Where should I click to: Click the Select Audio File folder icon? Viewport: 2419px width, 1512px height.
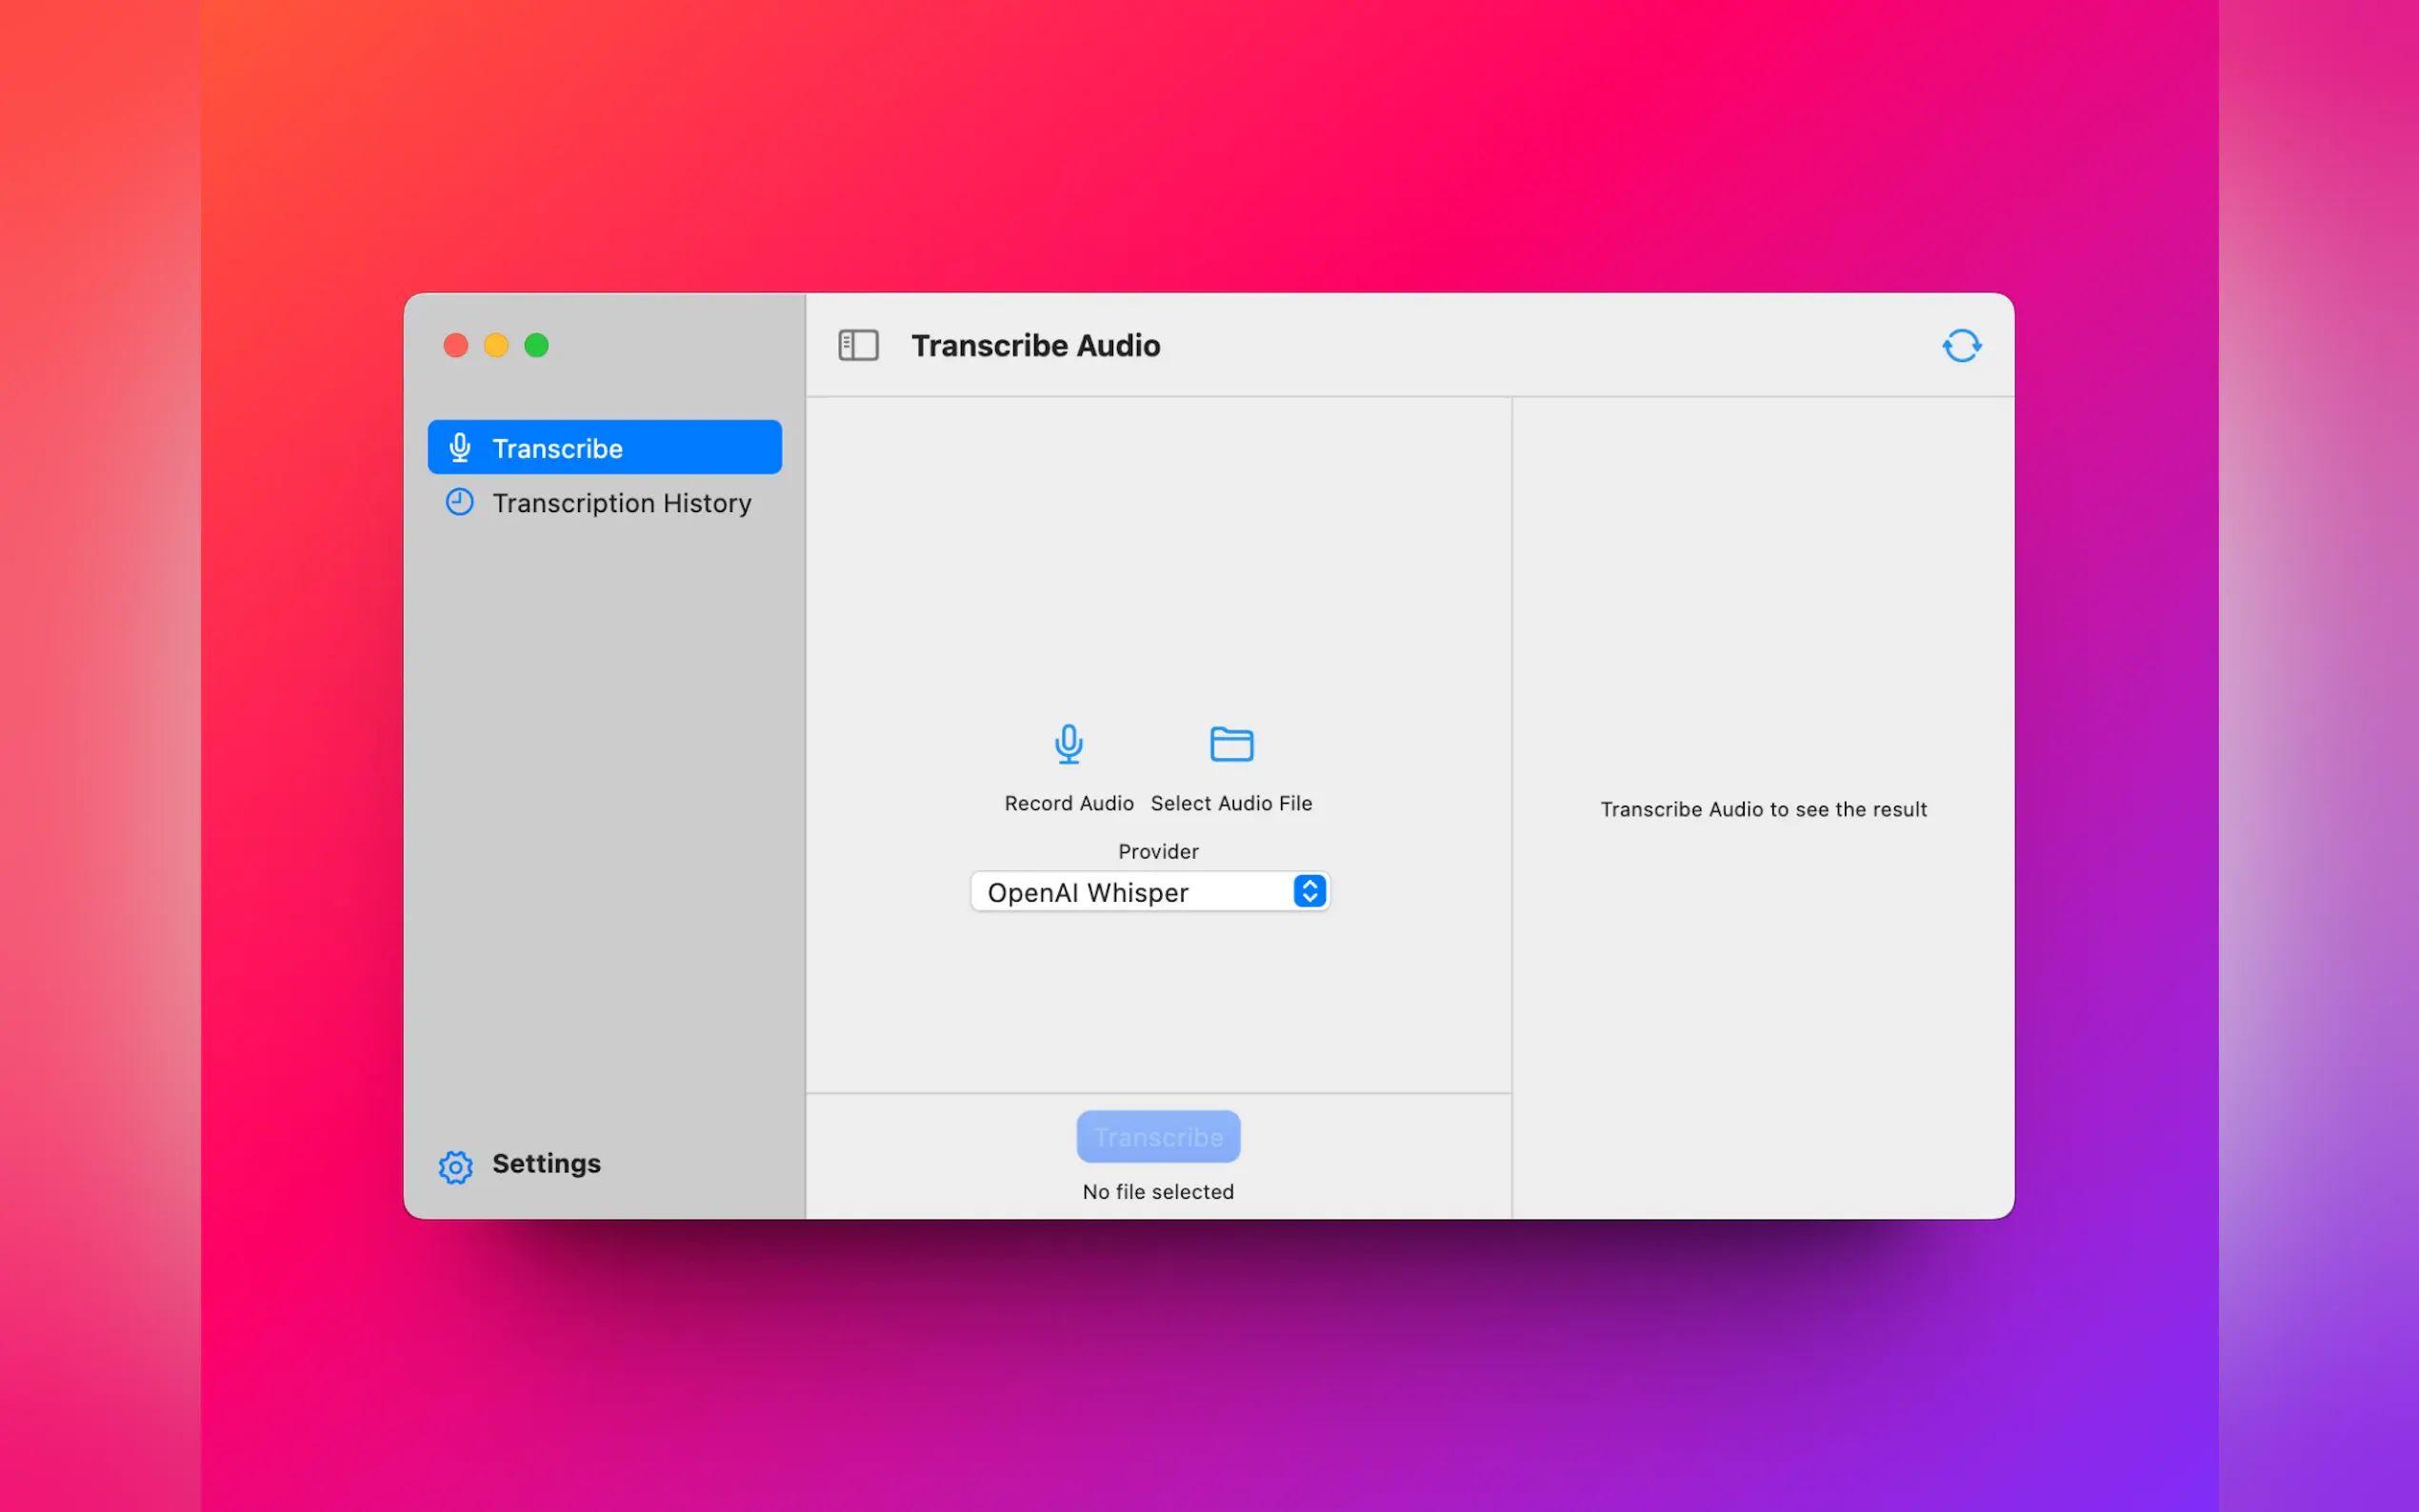1231,745
